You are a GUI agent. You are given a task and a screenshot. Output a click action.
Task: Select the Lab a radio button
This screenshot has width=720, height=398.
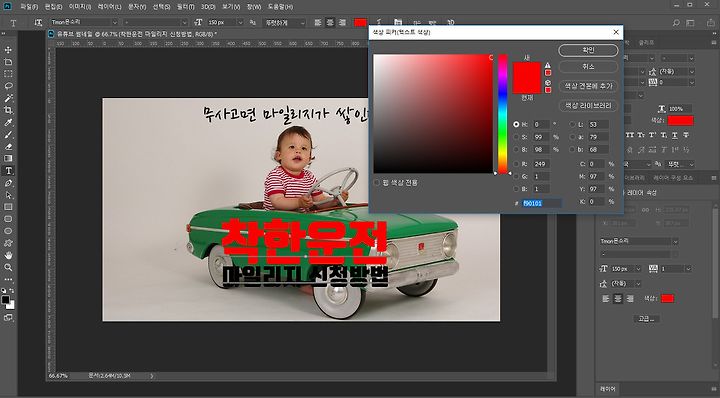click(x=572, y=137)
